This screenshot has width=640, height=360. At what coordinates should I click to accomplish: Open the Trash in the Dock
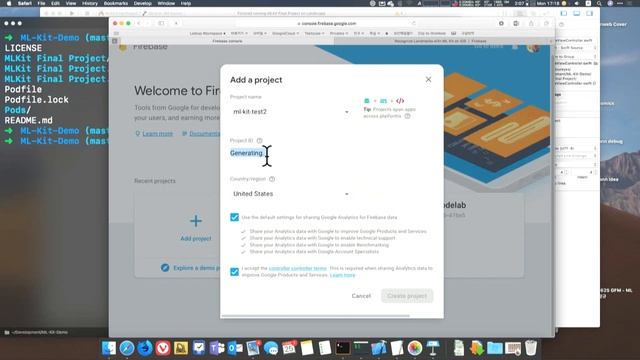(x=531, y=348)
